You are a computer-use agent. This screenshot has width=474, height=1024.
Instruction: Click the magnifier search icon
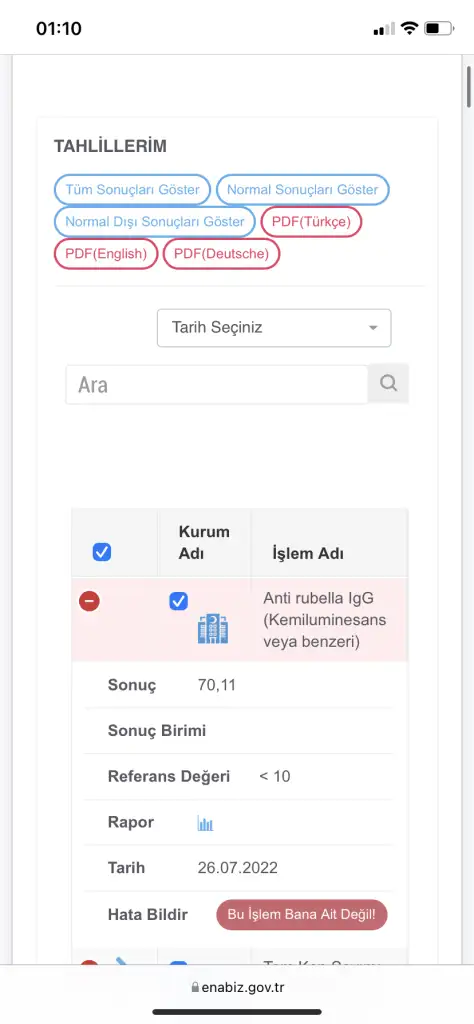(x=388, y=383)
